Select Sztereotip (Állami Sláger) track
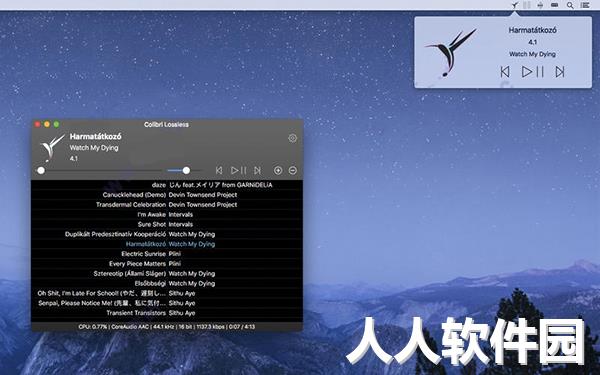 click(x=167, y=274)
